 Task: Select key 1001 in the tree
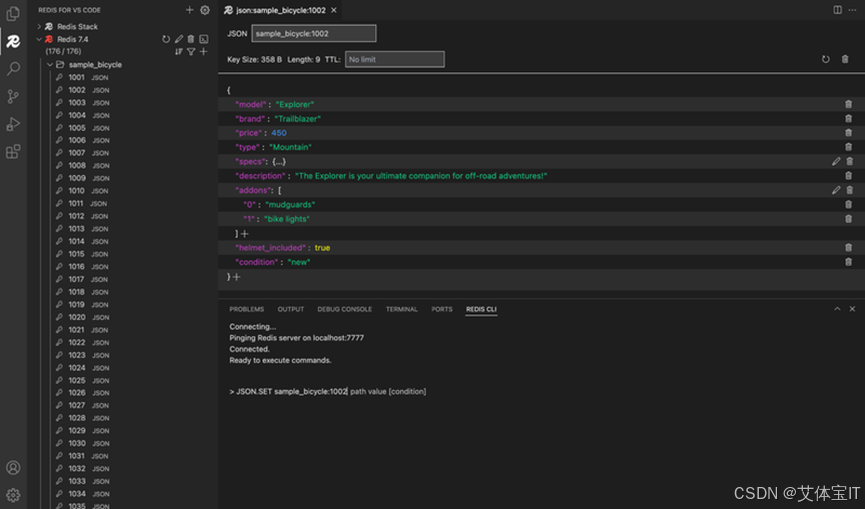coord(77,77)
